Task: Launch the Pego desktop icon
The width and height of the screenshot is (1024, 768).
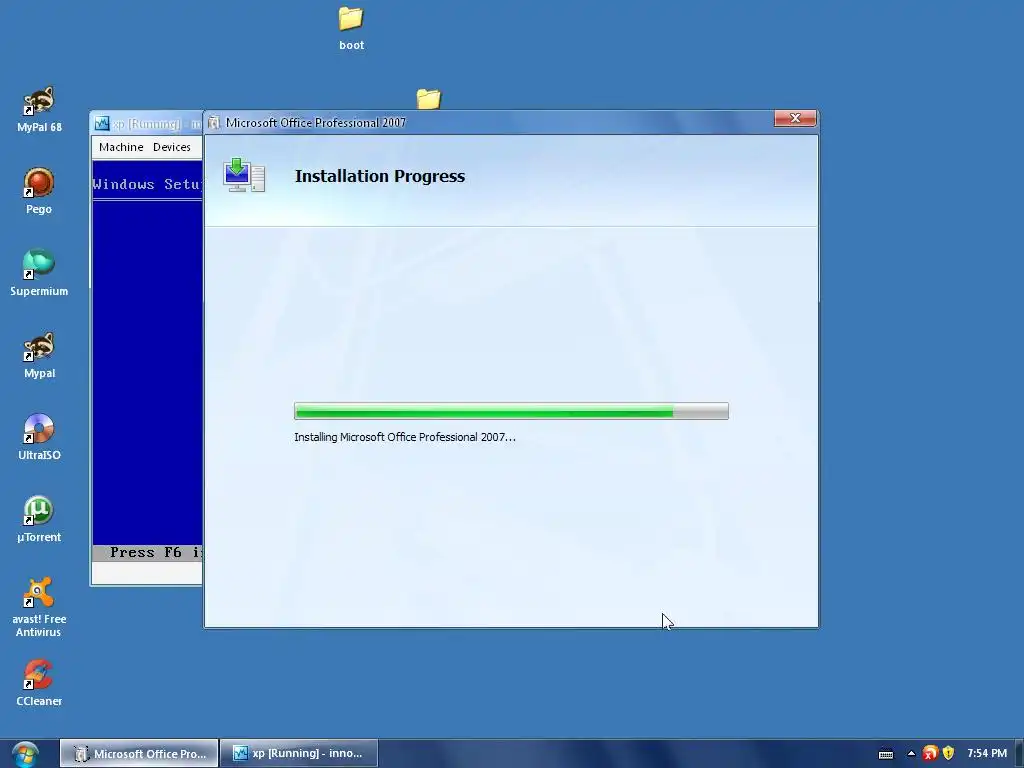Action: click(39, 191)
